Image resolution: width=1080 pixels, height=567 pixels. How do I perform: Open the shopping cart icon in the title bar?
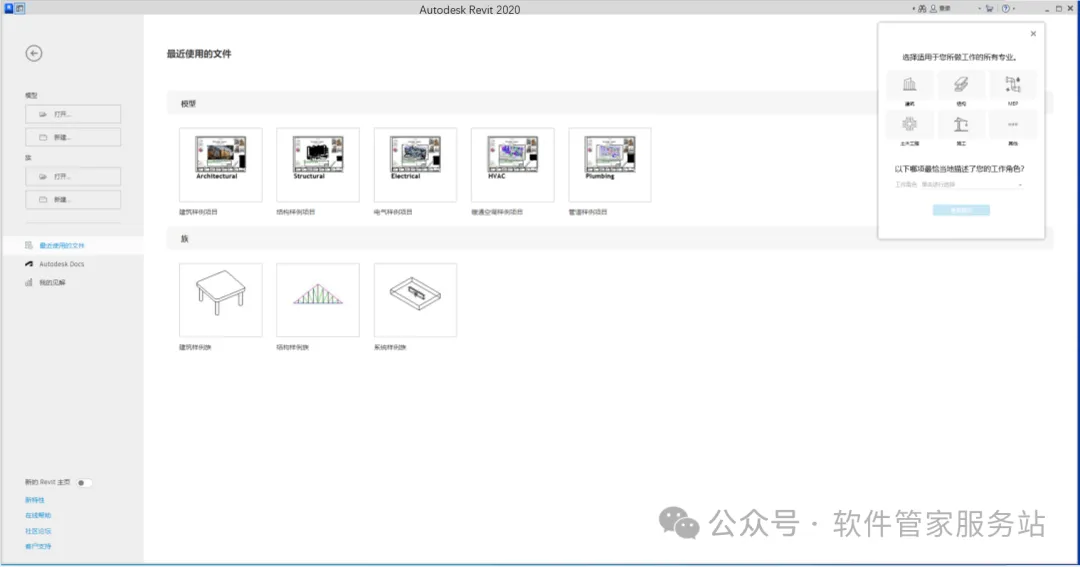(990, 9)
